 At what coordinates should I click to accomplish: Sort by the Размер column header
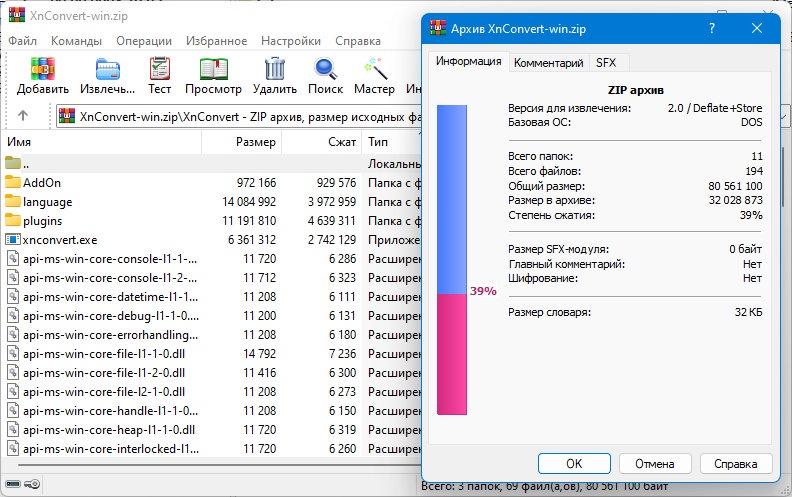click(241, 142)
